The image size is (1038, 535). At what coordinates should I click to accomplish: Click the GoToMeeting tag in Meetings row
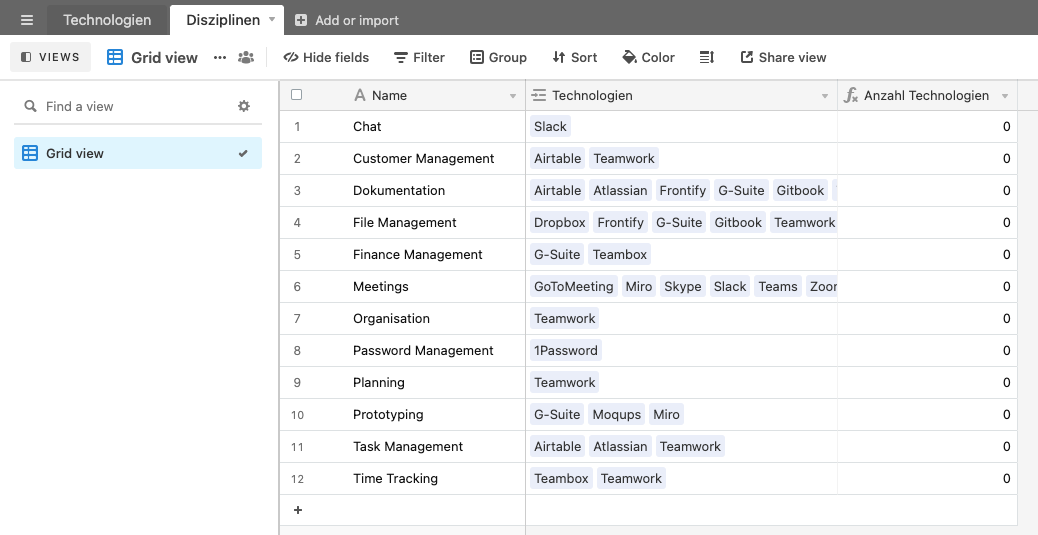coord(573,286)
